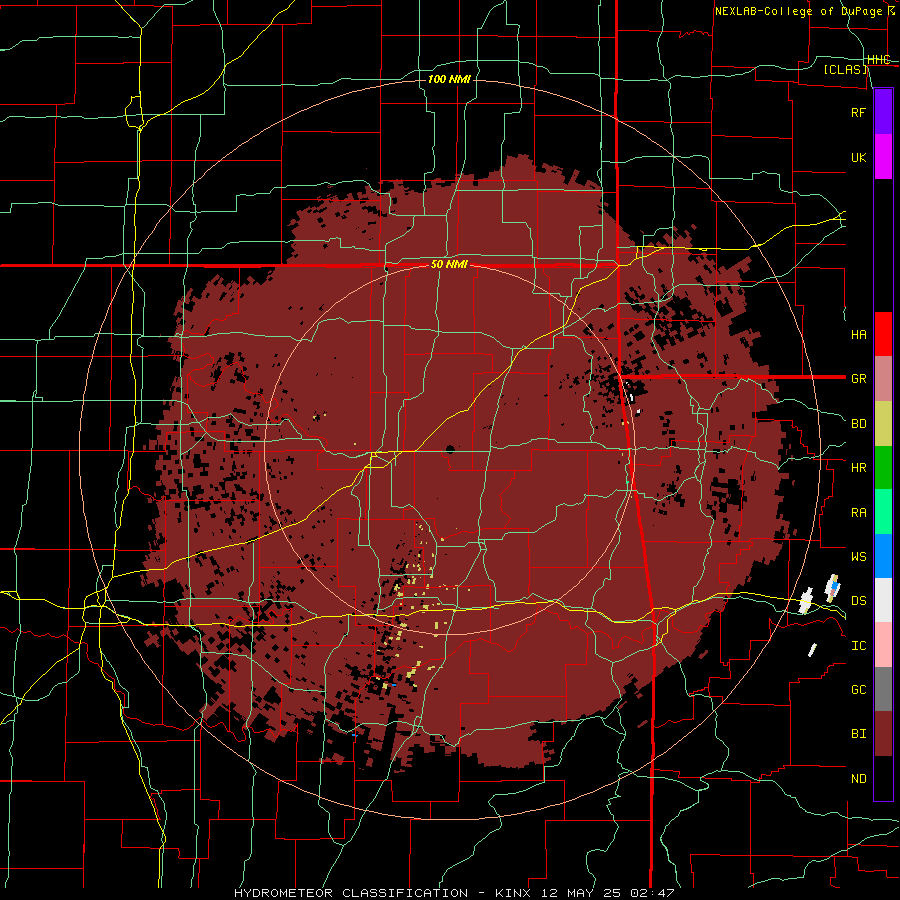
Task: Click the HA legend label
Action: (858, 334)
